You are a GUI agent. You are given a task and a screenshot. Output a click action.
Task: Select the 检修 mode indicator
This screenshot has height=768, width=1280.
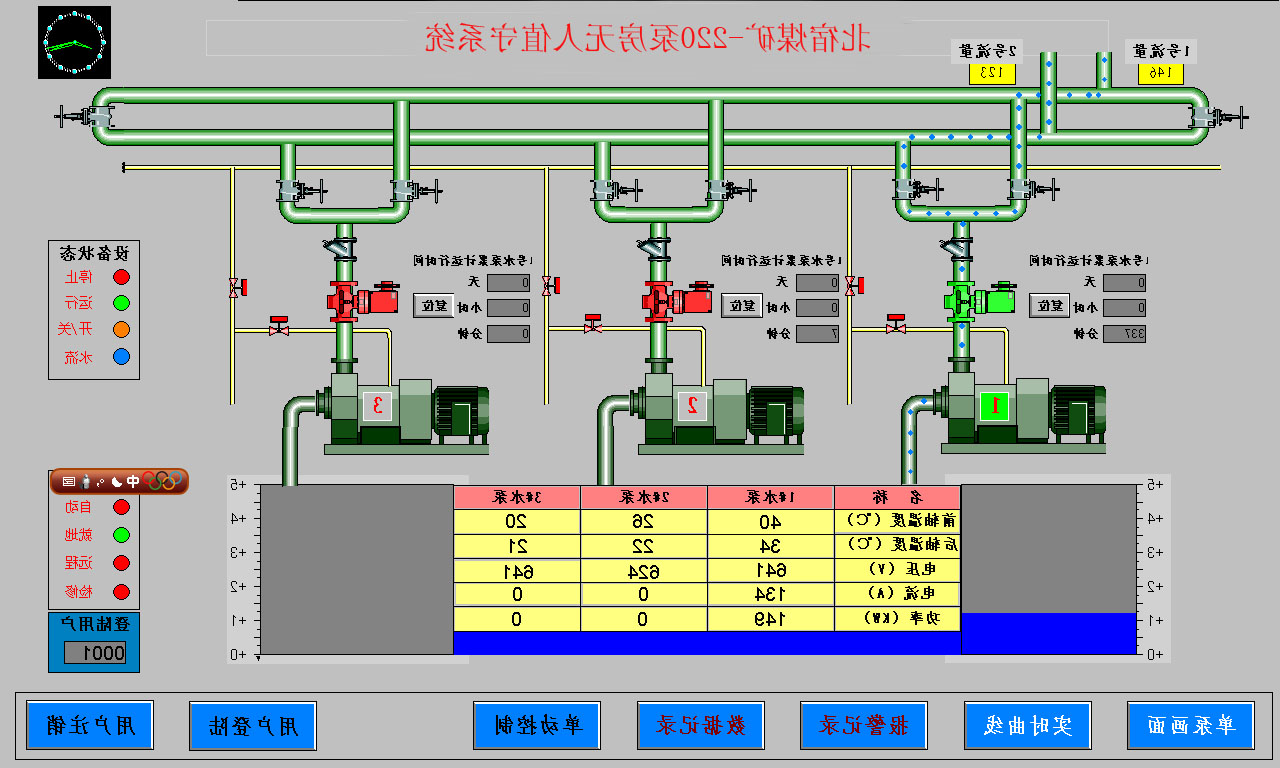tap(122, 591)
